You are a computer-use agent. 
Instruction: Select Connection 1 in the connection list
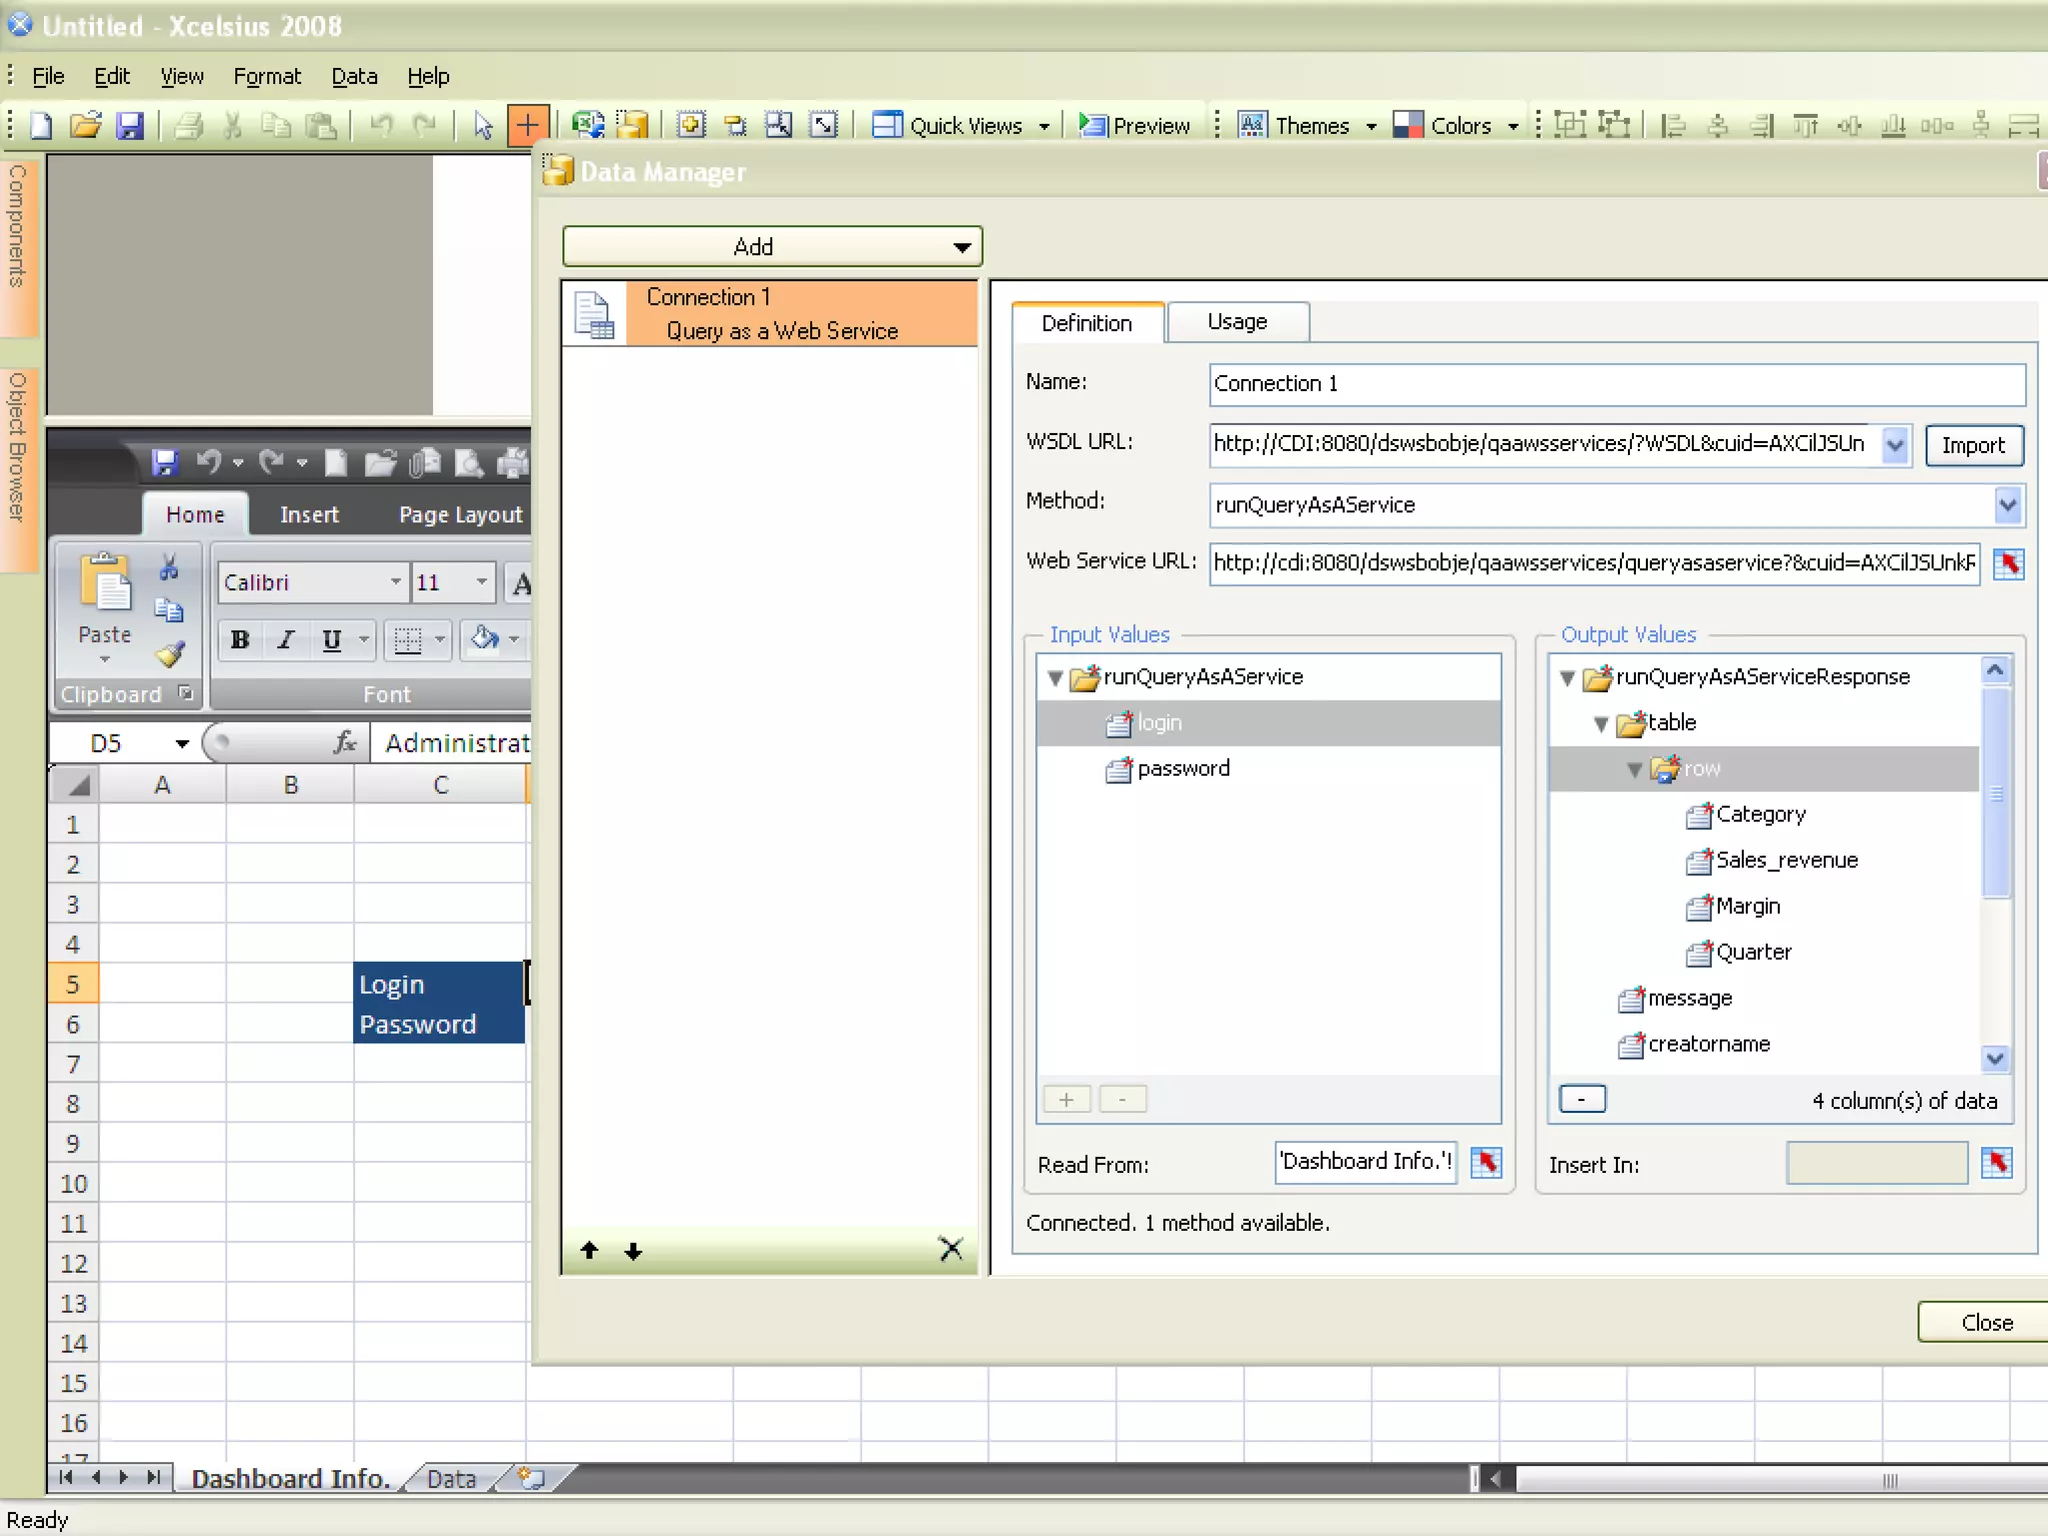(770, 314)
